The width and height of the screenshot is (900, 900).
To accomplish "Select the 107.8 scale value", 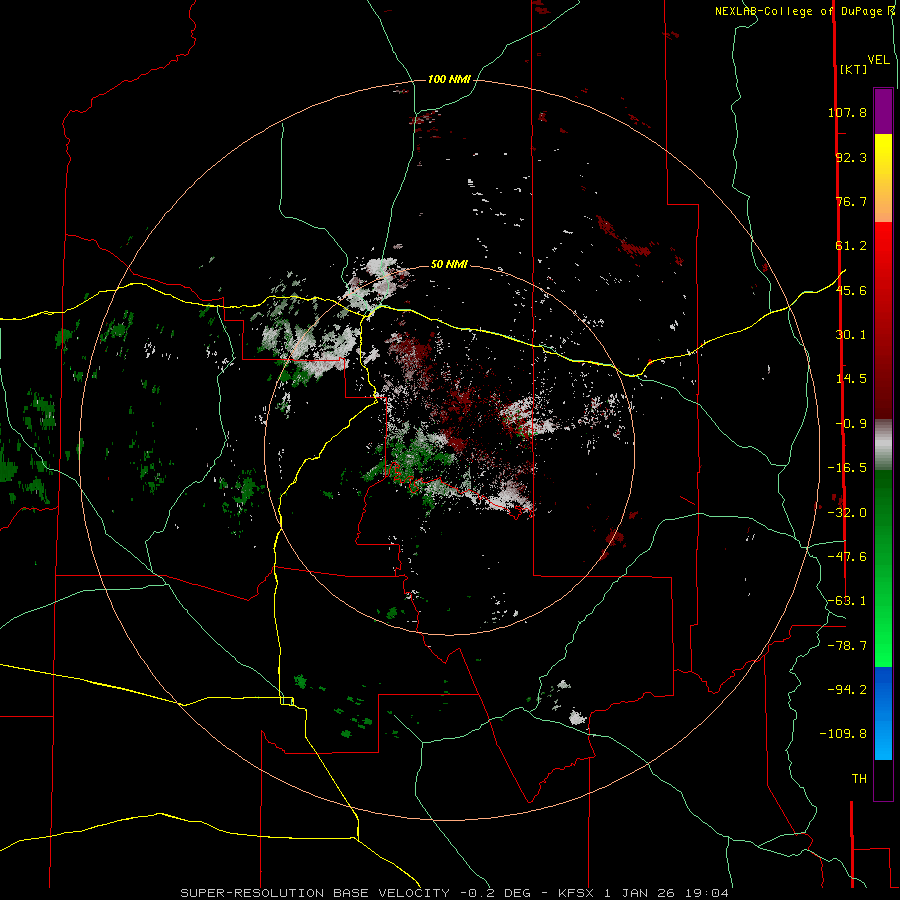I will (847, 112).
